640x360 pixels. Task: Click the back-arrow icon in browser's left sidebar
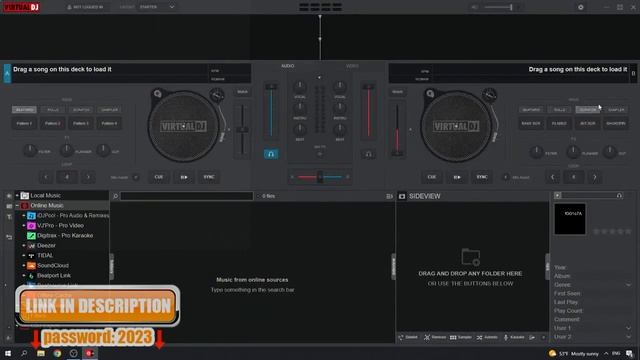click(9, 237)
